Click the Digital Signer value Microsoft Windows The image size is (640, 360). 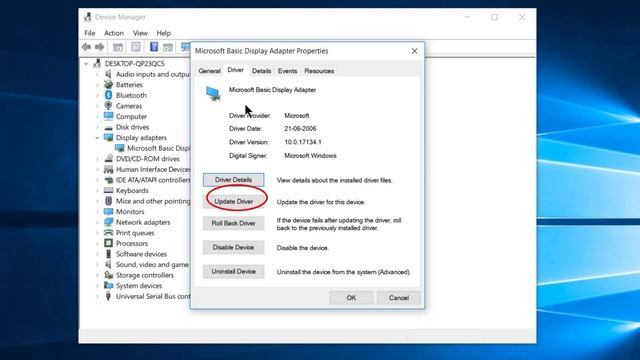pos(310,156)
